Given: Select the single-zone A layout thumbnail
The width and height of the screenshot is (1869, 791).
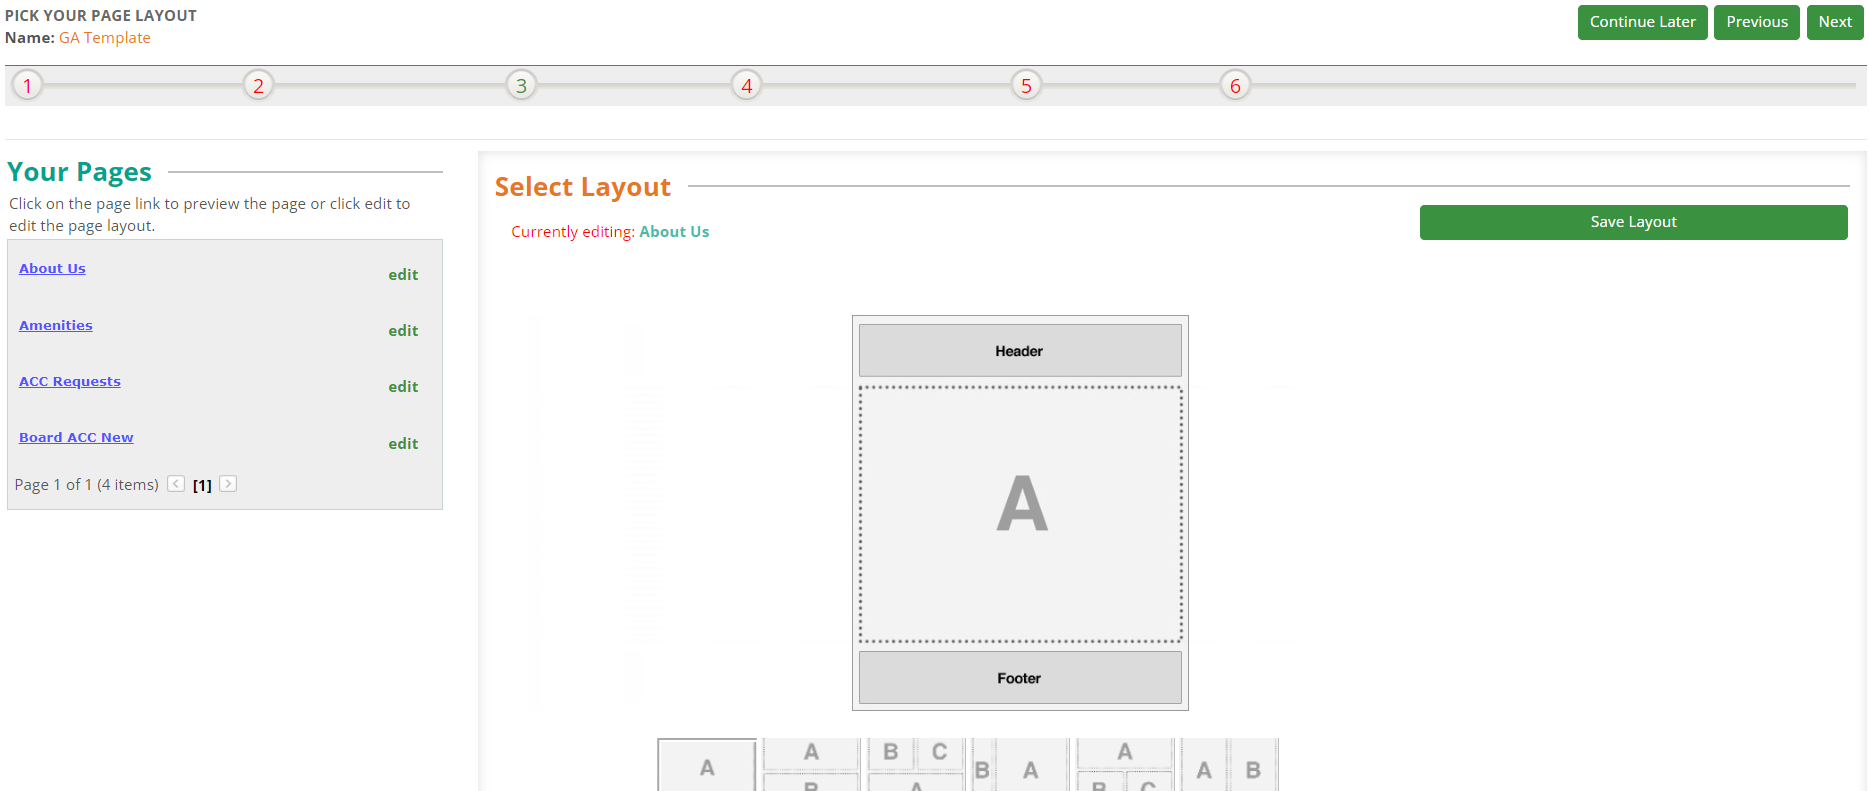Looking at the screenshot, I should (707, 765).
